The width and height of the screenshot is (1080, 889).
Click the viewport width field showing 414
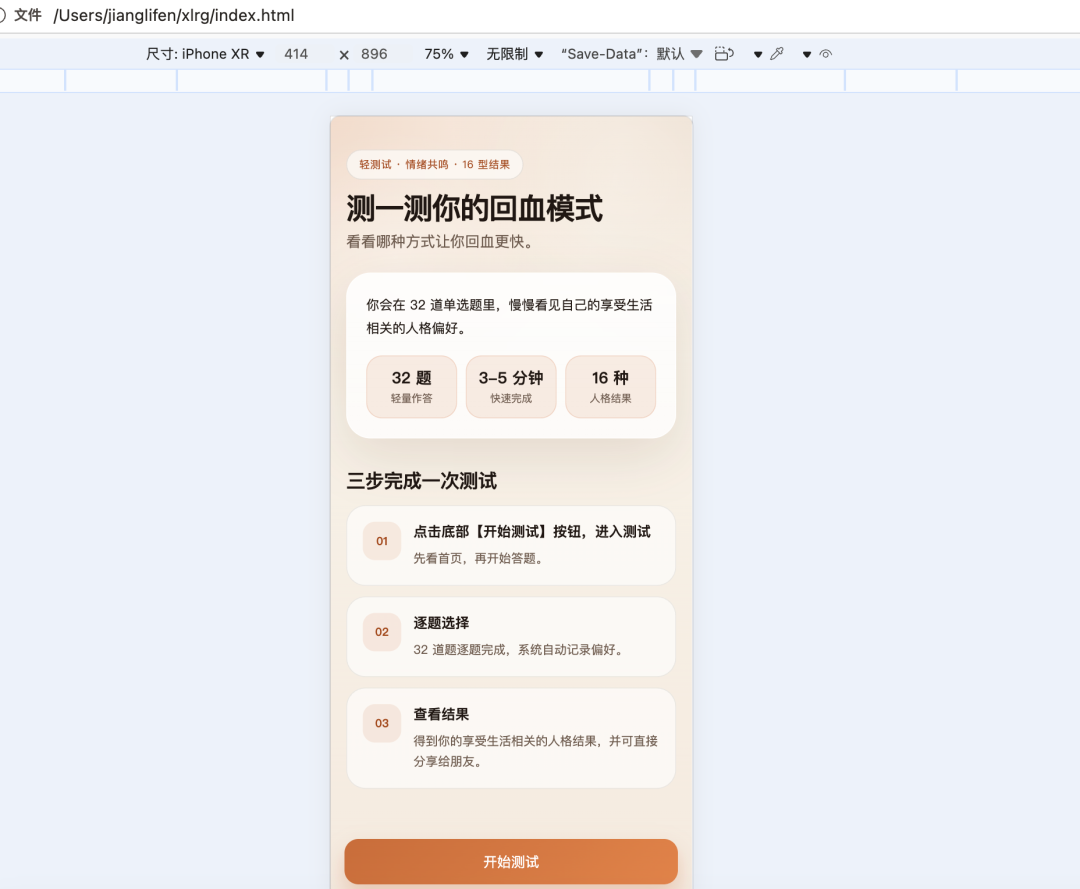296,54
